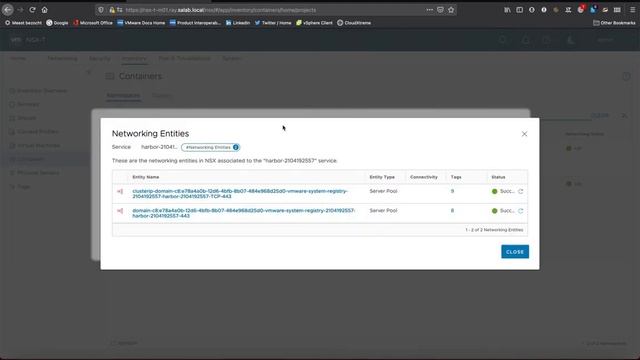This screenshot has height=360, width=640.
Task: Click the Connectivity column header
Action: coord(424,177)
